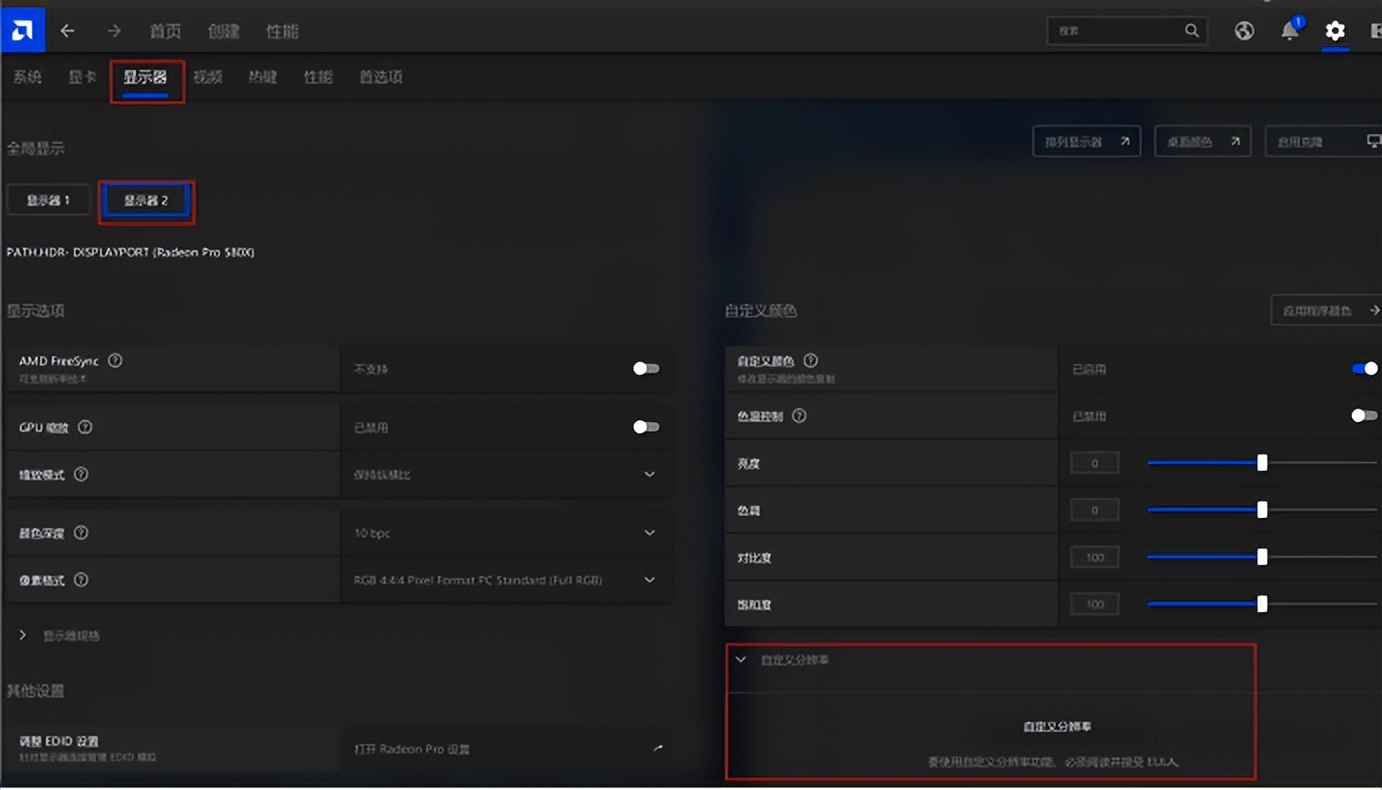Click the 对比度 value input field

click(1094, 556)
